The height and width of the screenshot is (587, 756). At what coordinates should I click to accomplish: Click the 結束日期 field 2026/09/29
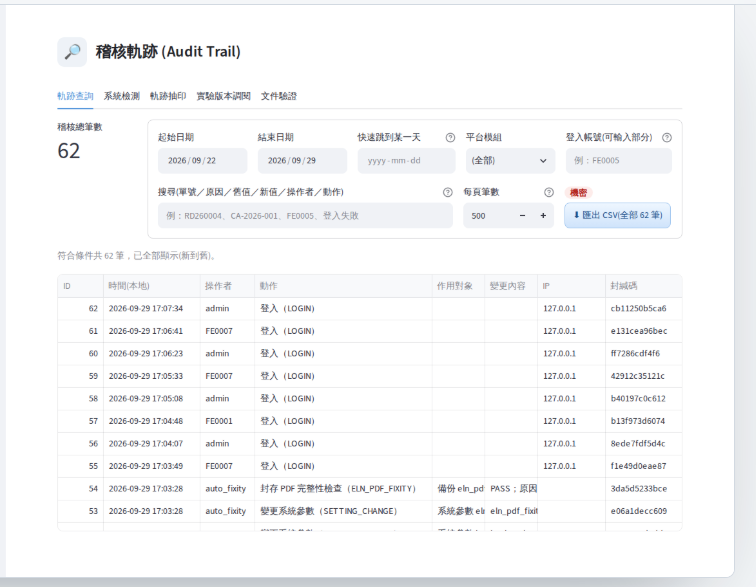302,161
